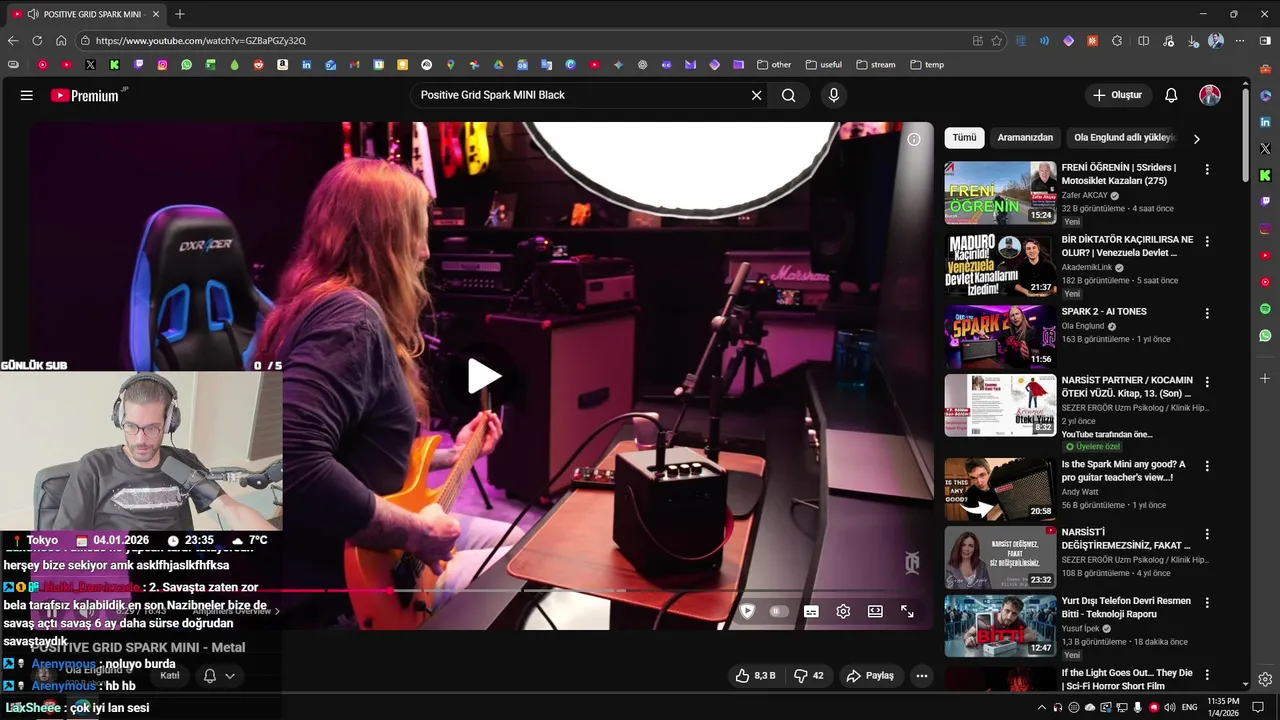Open YouTube notifications bell
This screenshot has height=720, width=1280.
coord(1171,95)
